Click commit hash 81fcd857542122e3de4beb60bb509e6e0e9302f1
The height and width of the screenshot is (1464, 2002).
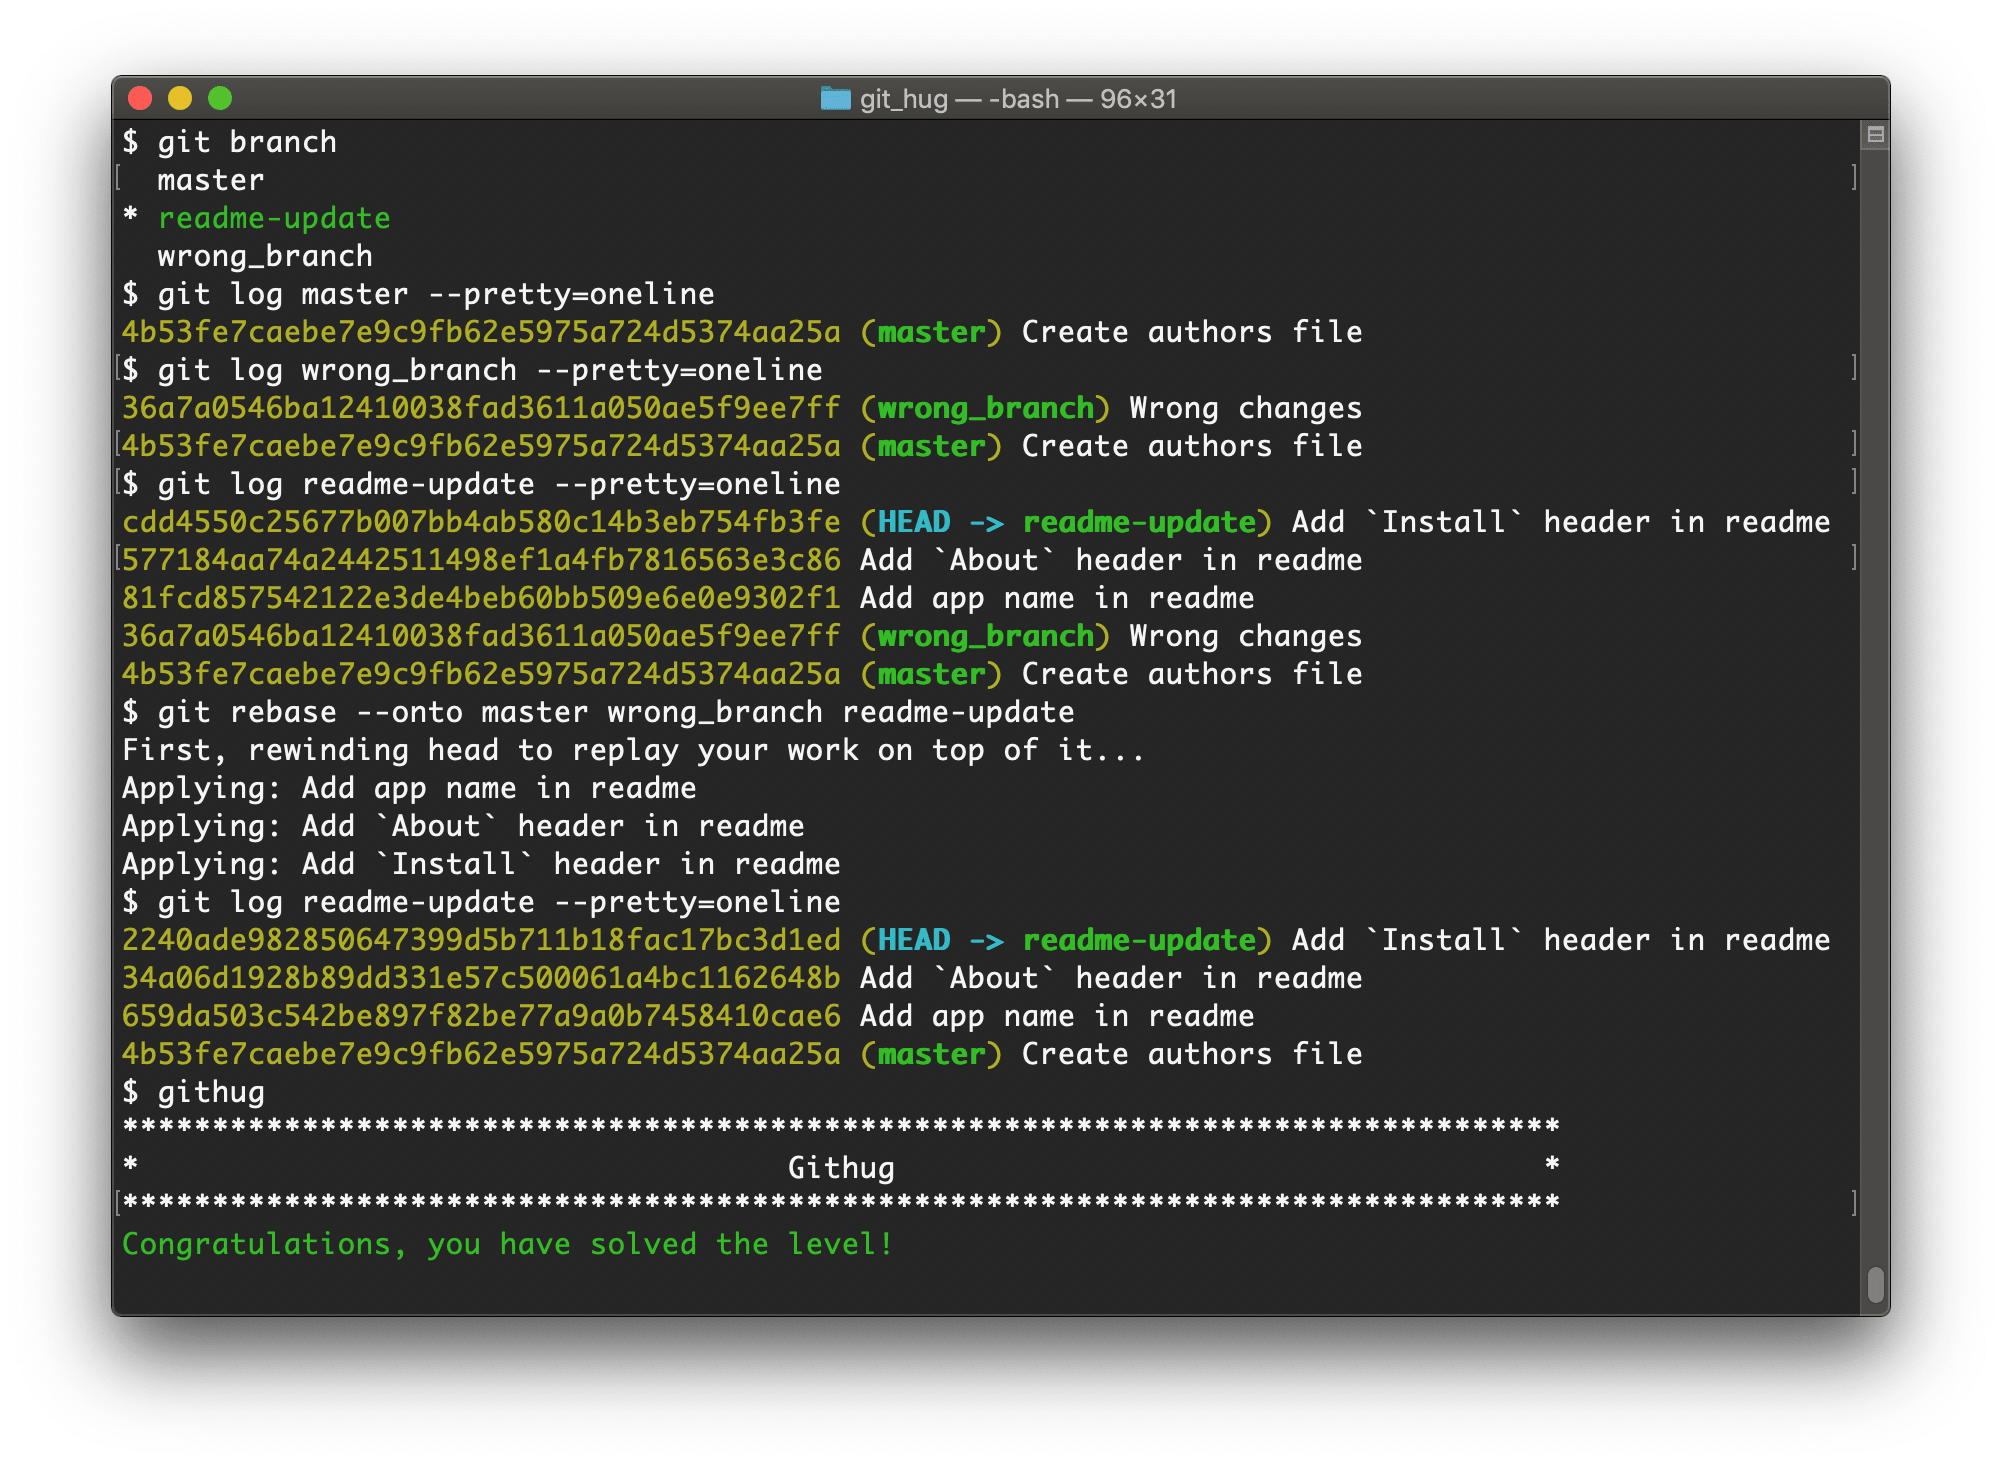[x=481, y=598]
